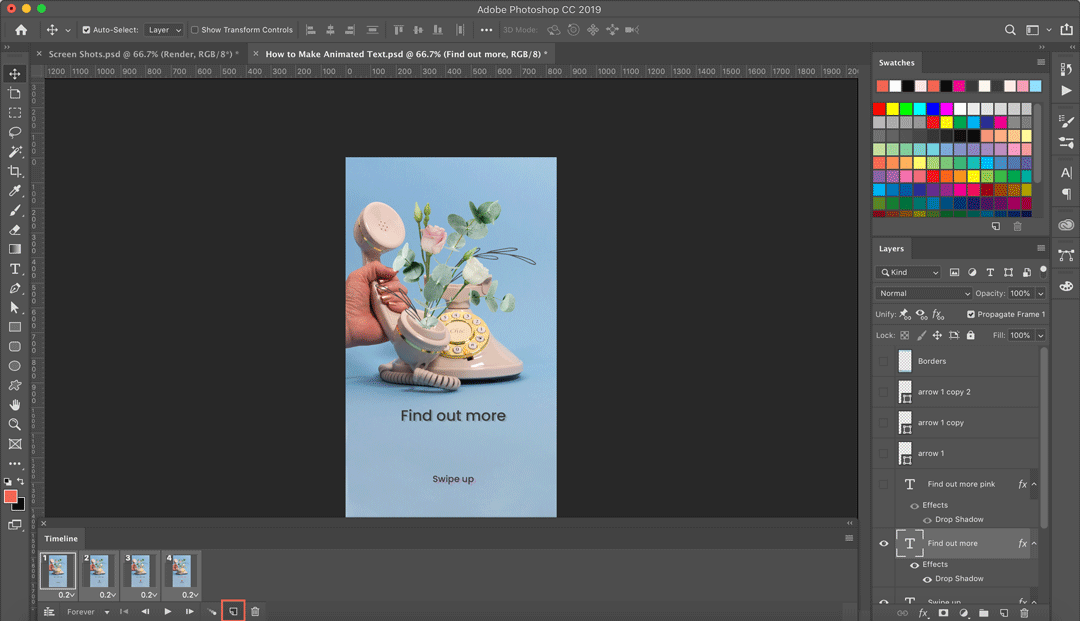Open the Swatches panel menu
The height and width of the screenshot is (621, 1080).
pos(1041,63)
